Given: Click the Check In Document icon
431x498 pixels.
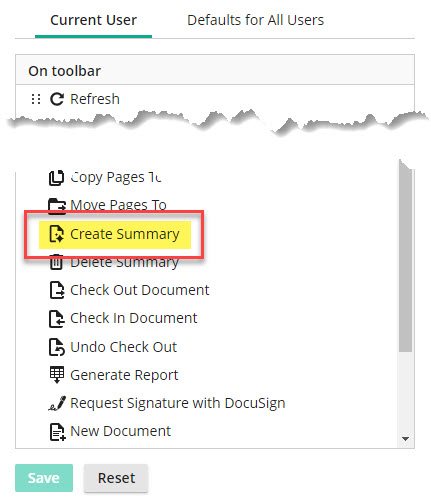Looking at the screenshot, I should (x=57, y=318).
